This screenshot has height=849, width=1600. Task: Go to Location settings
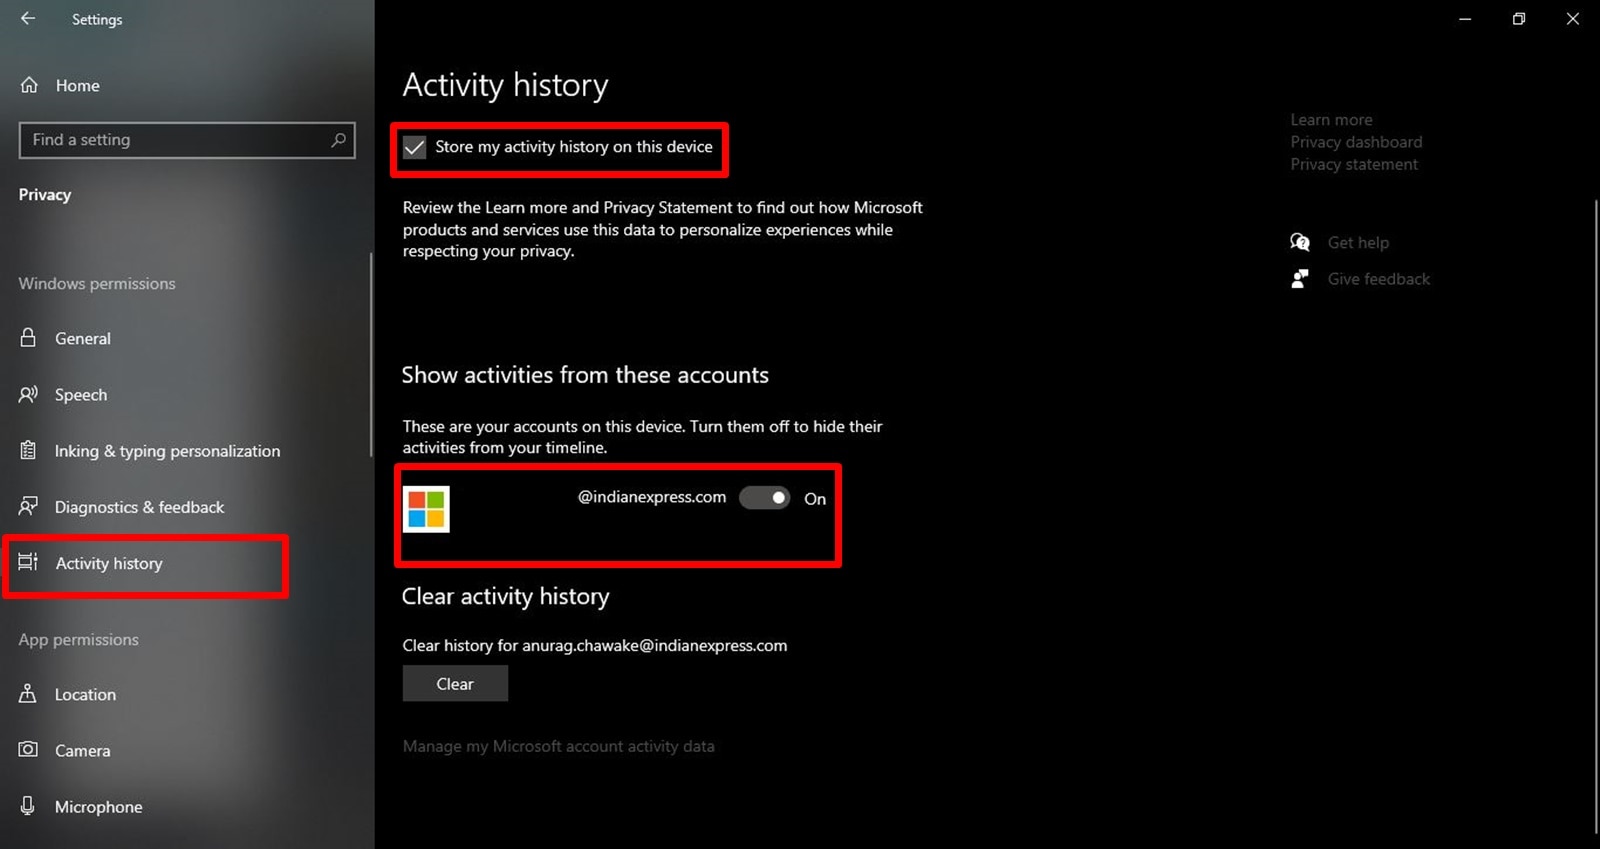pyautogui.click(x=85, y=694)
